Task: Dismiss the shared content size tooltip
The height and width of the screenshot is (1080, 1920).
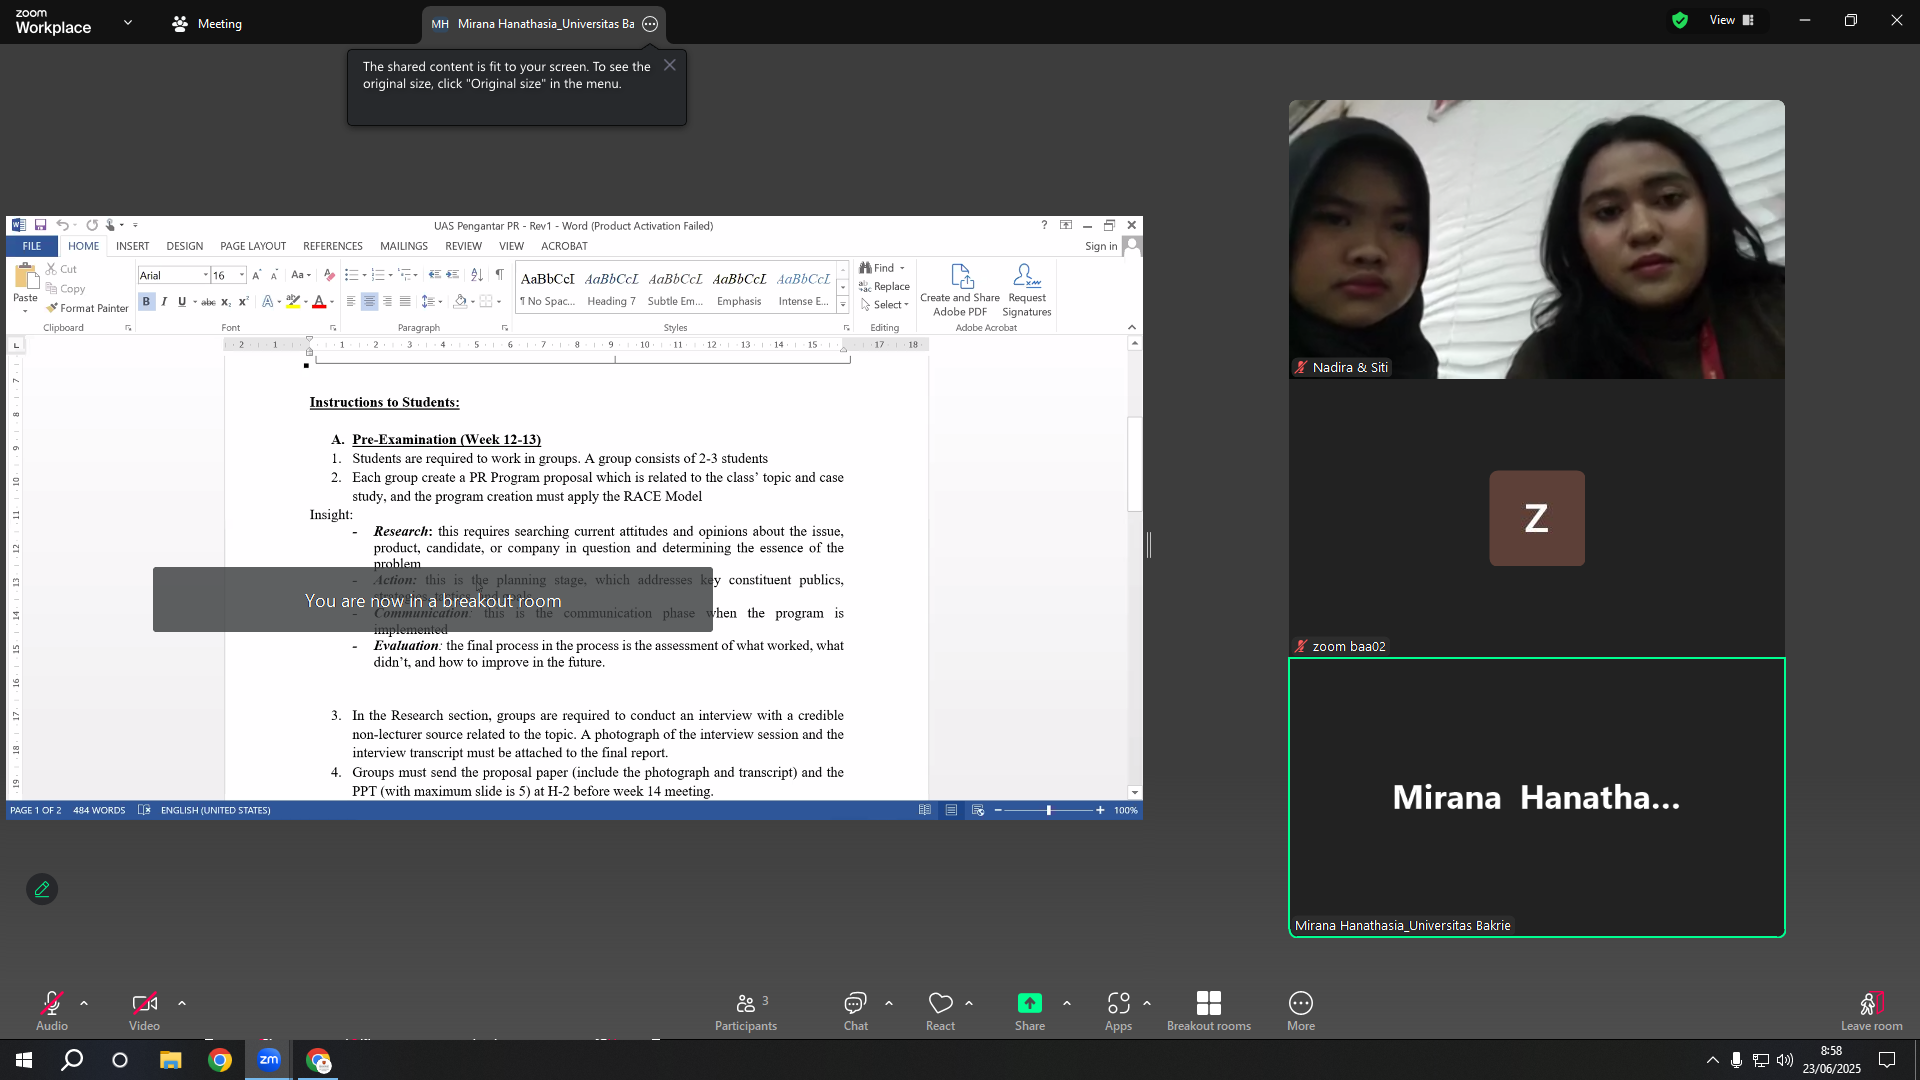Action: 670,65
